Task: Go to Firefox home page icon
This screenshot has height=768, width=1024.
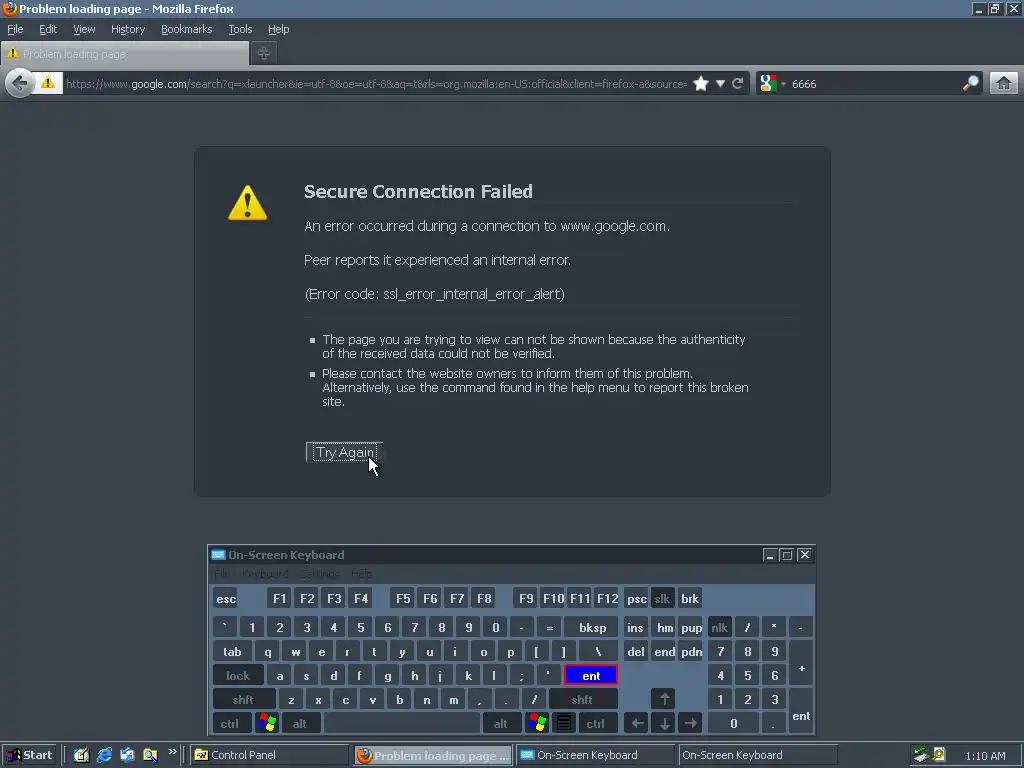Action: coord(1004,84)
